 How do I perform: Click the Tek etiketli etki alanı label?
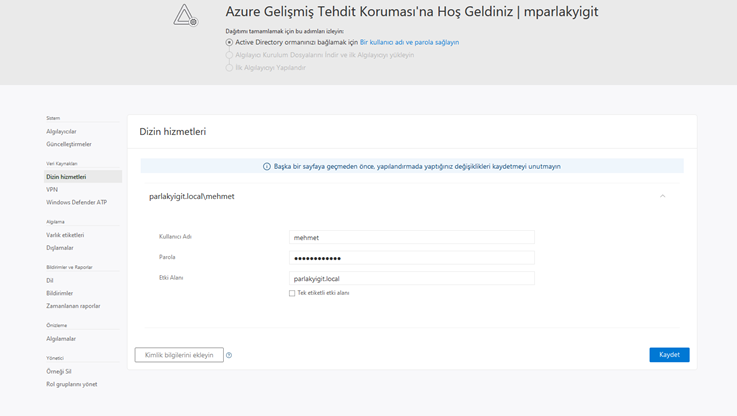(323, 293)
